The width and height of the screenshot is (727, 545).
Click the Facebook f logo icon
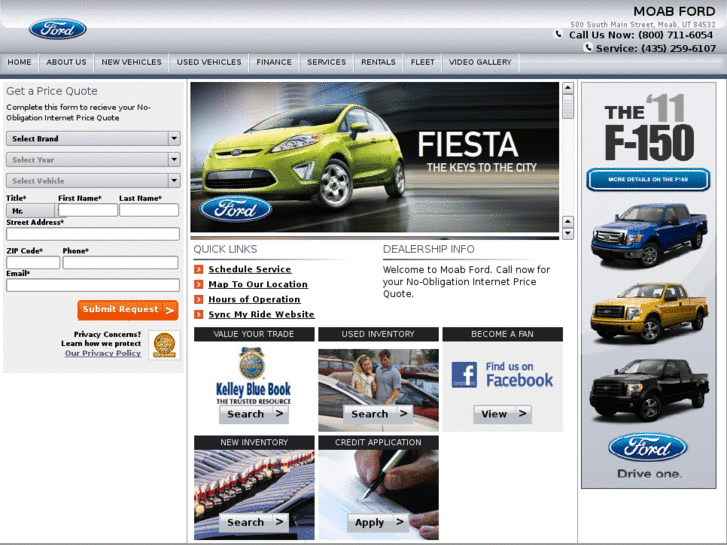click(464, 375)
